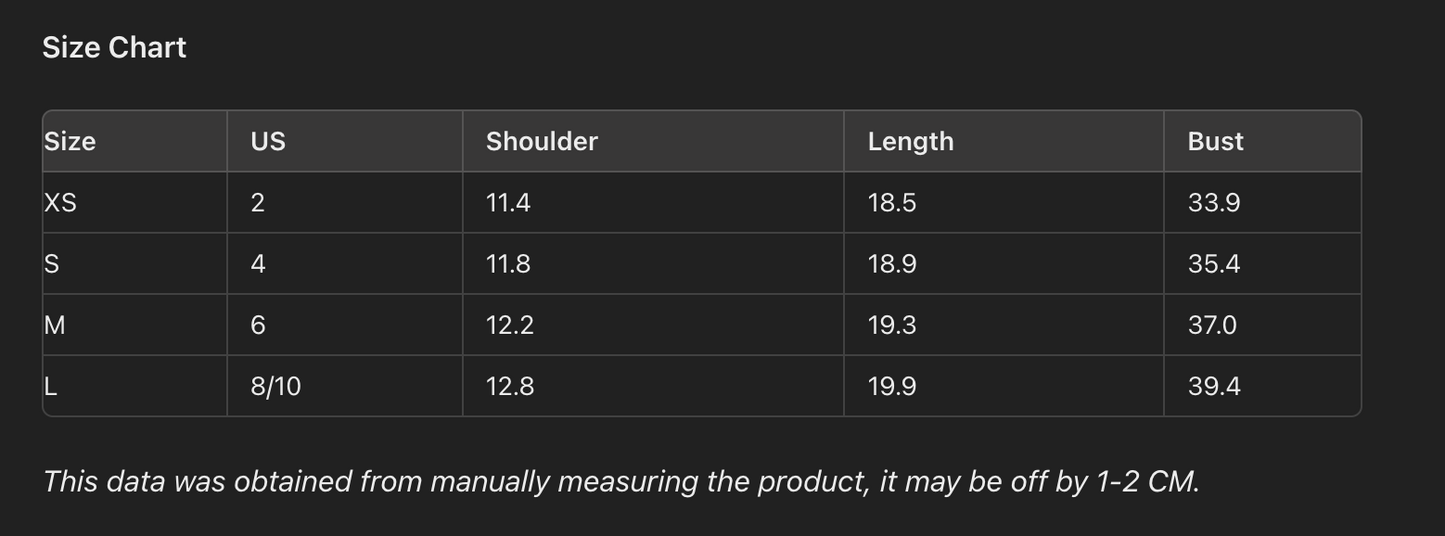Screen dimensions: 1445x536
Task: Select the 18.9 length cell
Action: 892,264
